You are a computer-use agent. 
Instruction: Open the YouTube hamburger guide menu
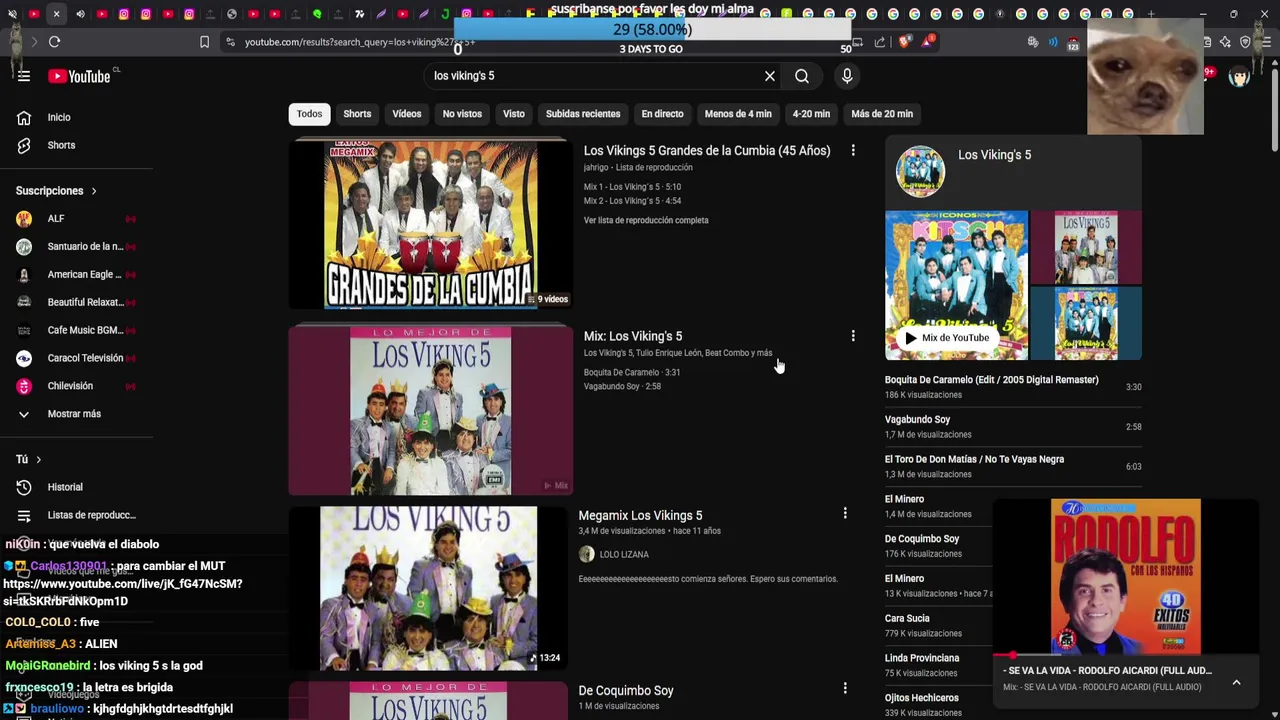tap(24, 76)
